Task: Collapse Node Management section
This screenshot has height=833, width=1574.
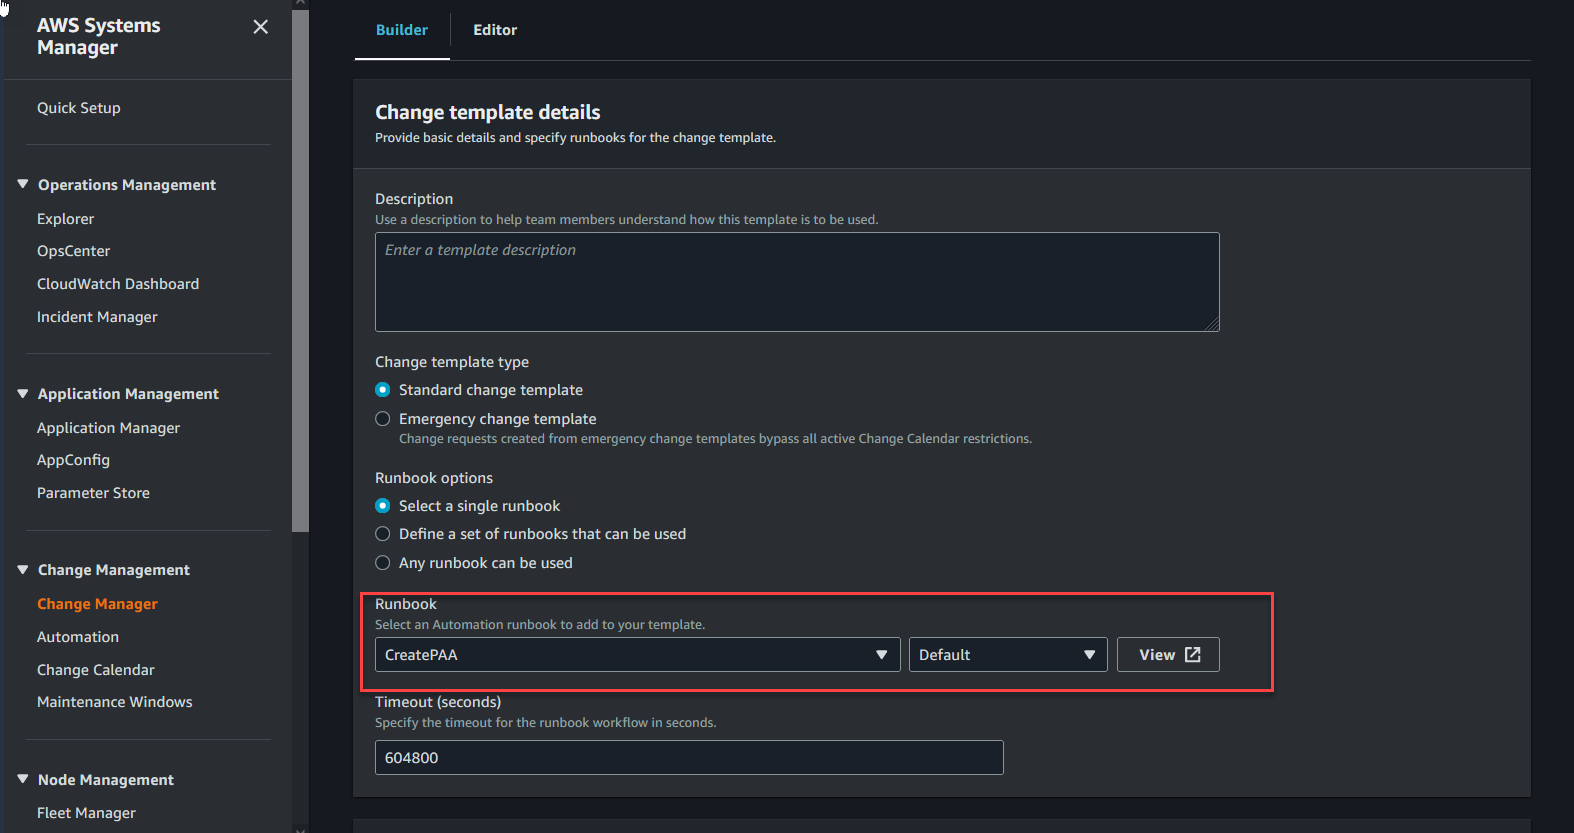Action: click(23, 779)
